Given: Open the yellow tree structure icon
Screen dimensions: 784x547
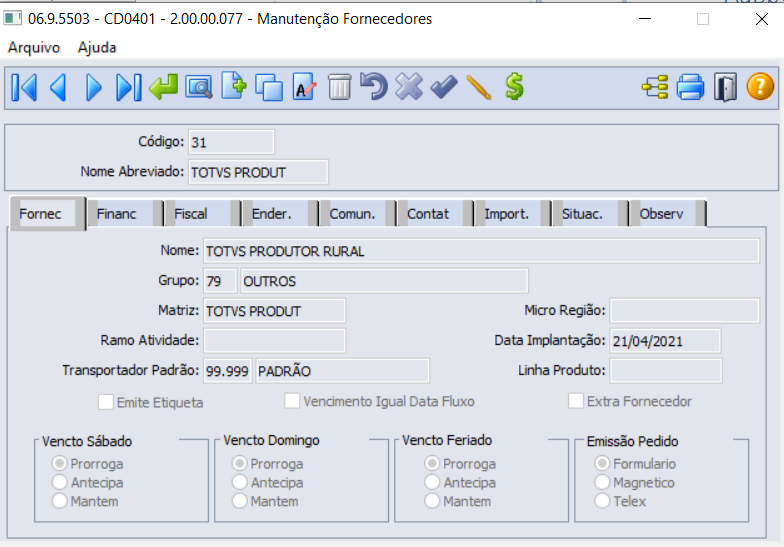Looking at the screenshot, I should (655, 88).
